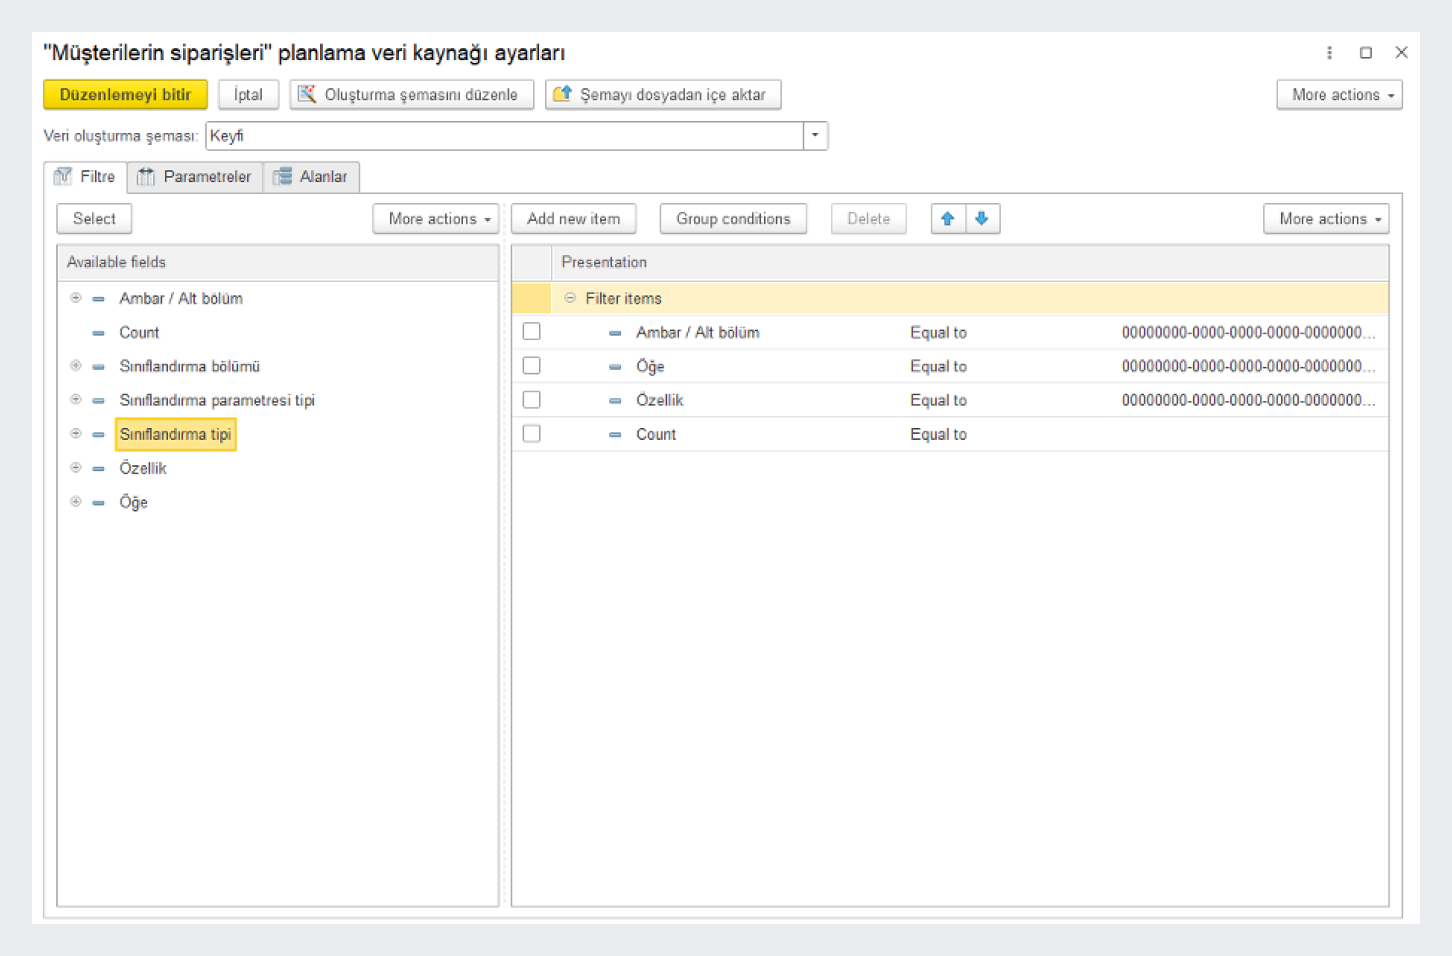The image size is (1452, 956).
Task: Click the Filtre tab funnel icon
Action: point(64,177)
